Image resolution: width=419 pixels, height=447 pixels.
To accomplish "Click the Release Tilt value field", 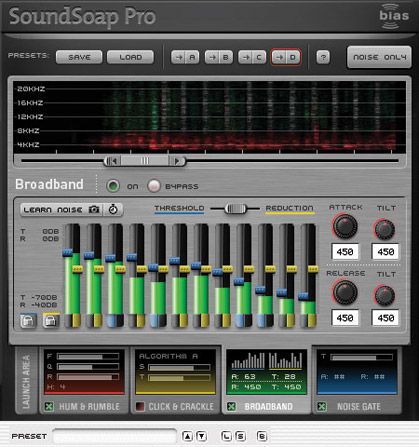I will [385, 318].
